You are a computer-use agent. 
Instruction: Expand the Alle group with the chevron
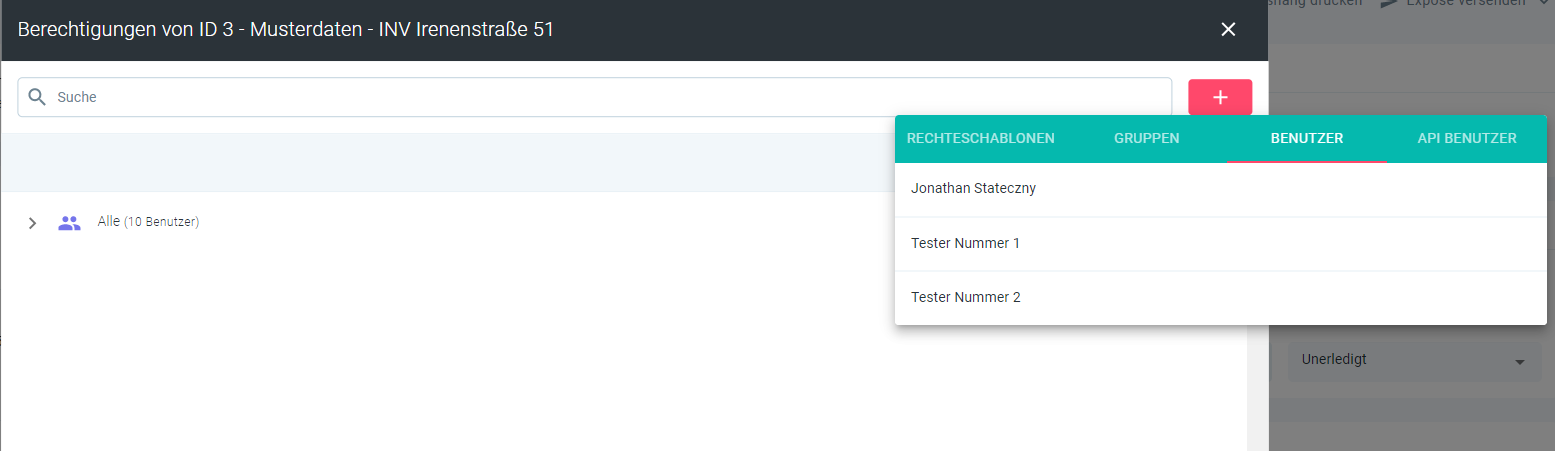(x=32, y=223)
